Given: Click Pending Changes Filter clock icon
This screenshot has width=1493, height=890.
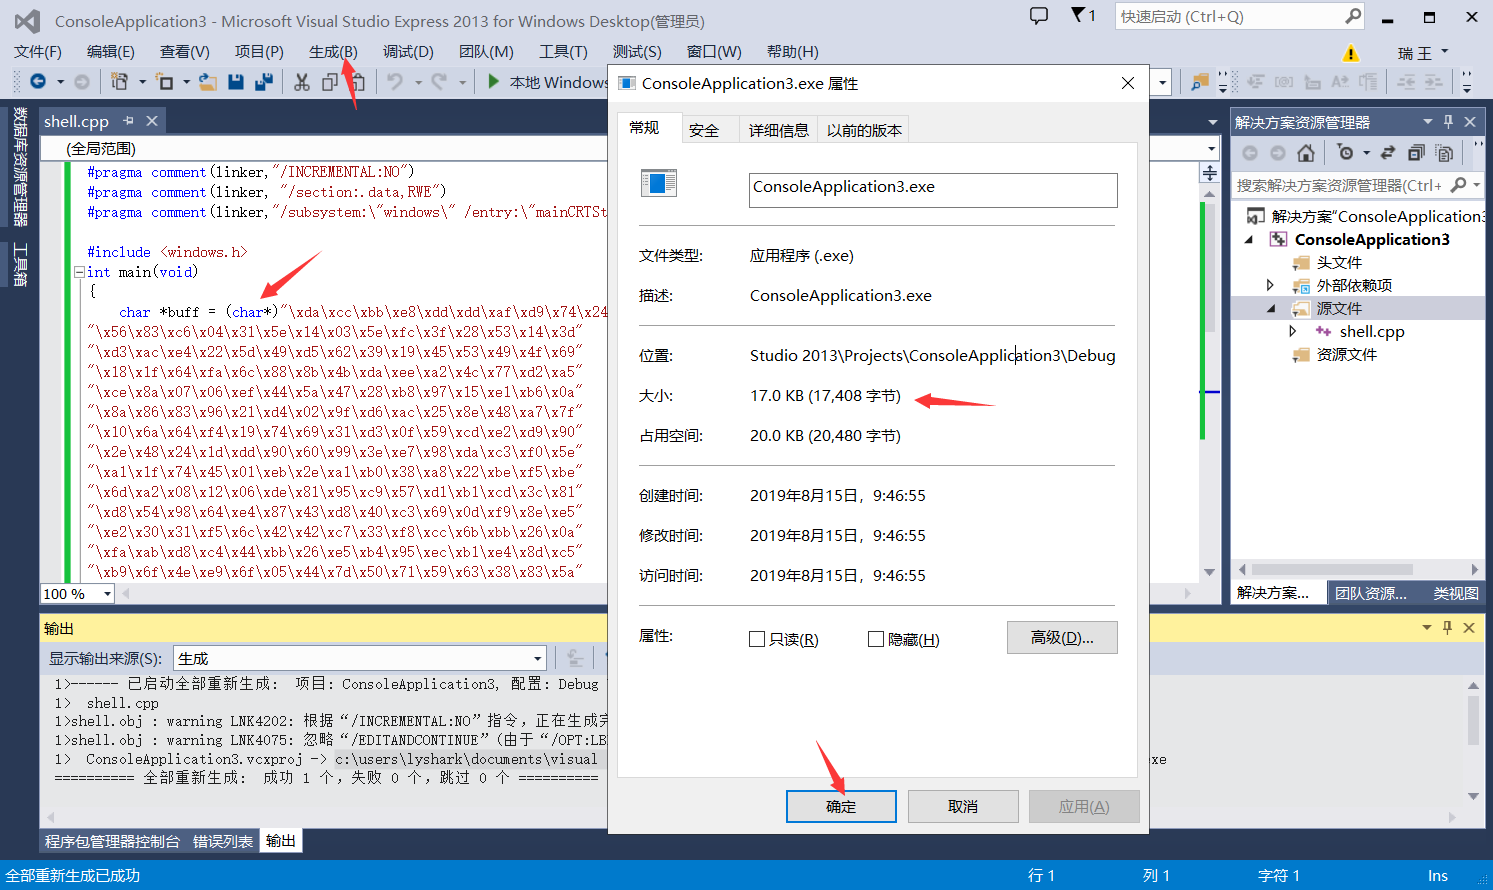Looking at the screenshot, I should (1345, 153).
